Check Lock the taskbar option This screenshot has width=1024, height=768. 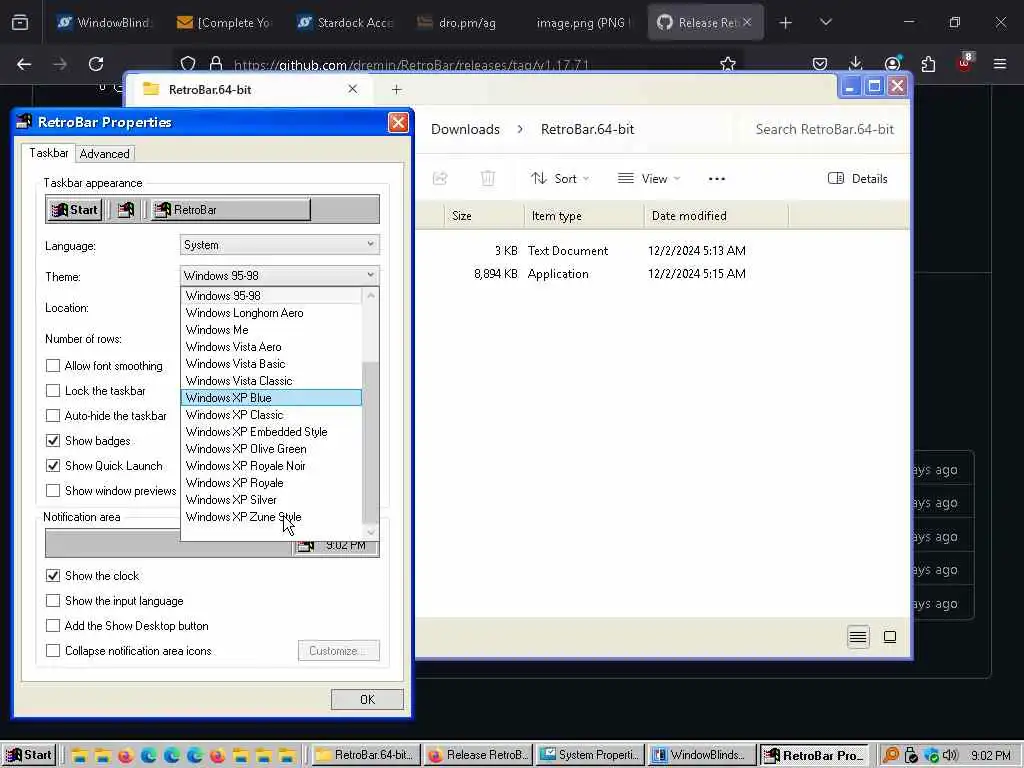[x=53, y=391]
